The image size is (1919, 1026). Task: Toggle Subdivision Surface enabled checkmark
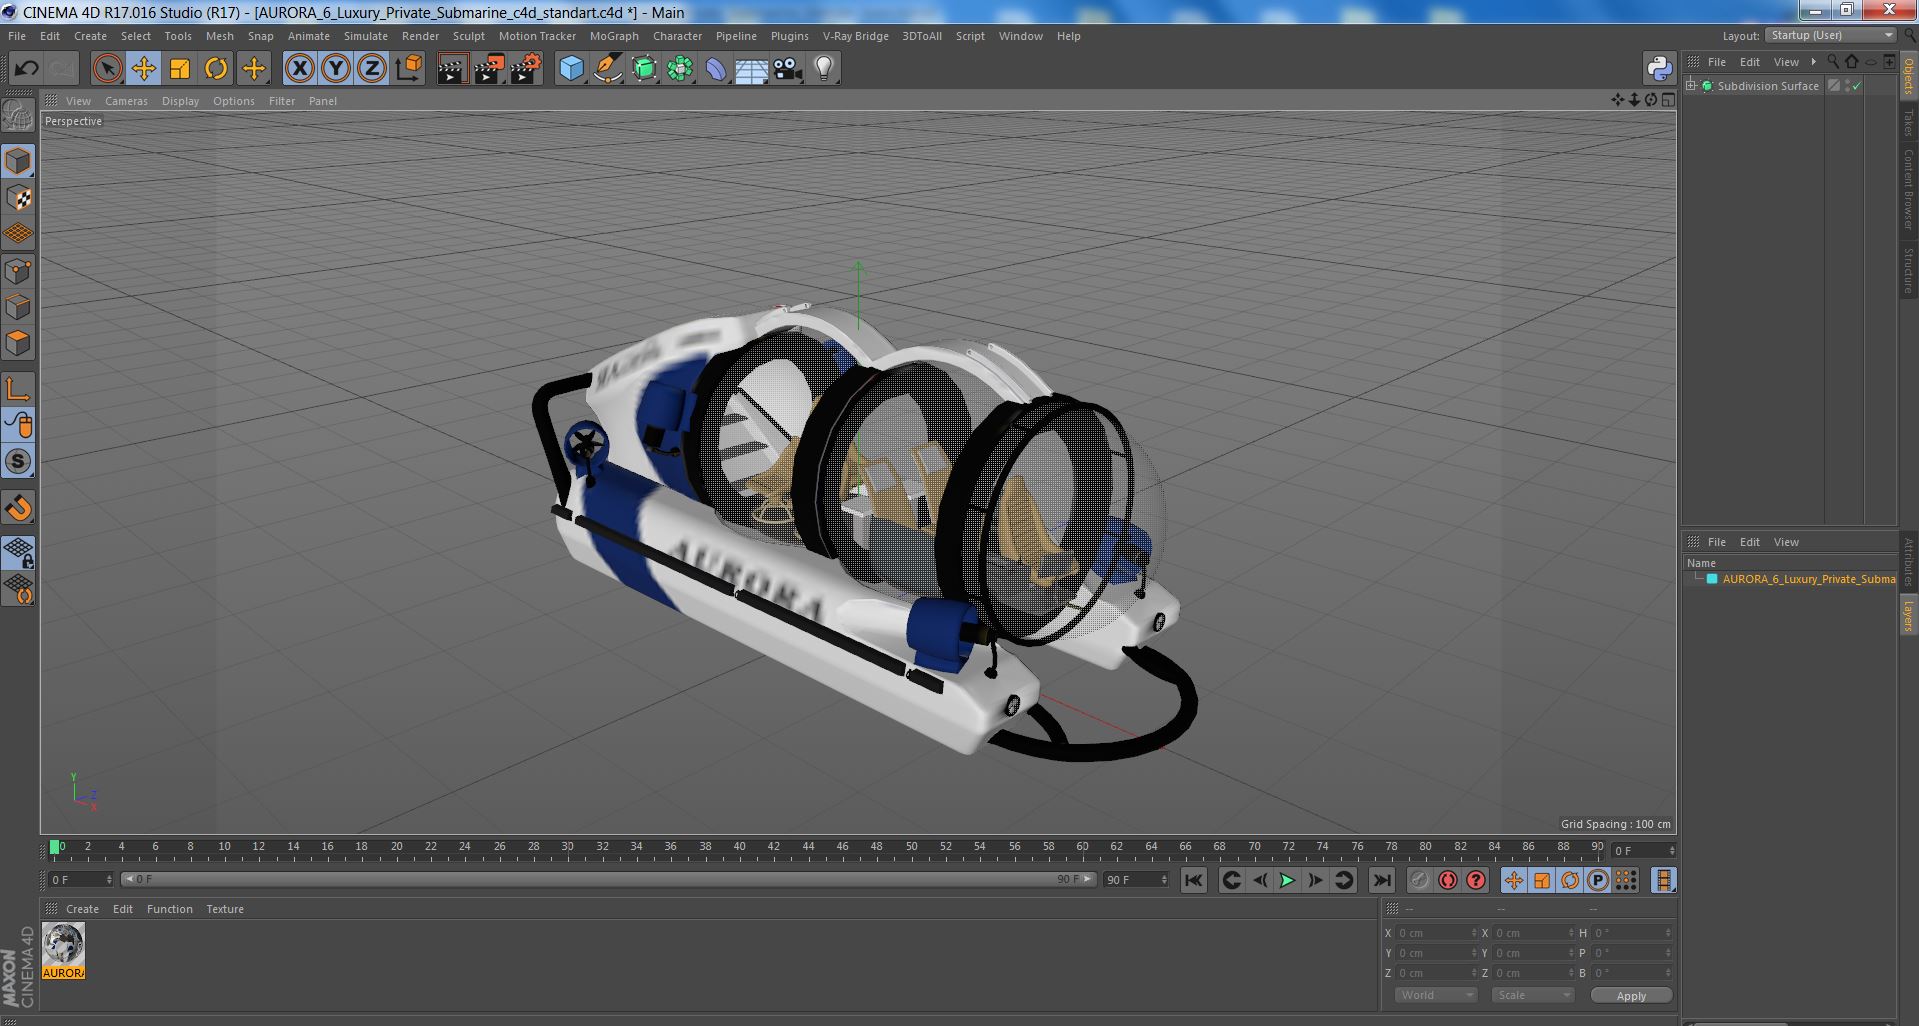pyautogui.click(x=1857, y=86)
